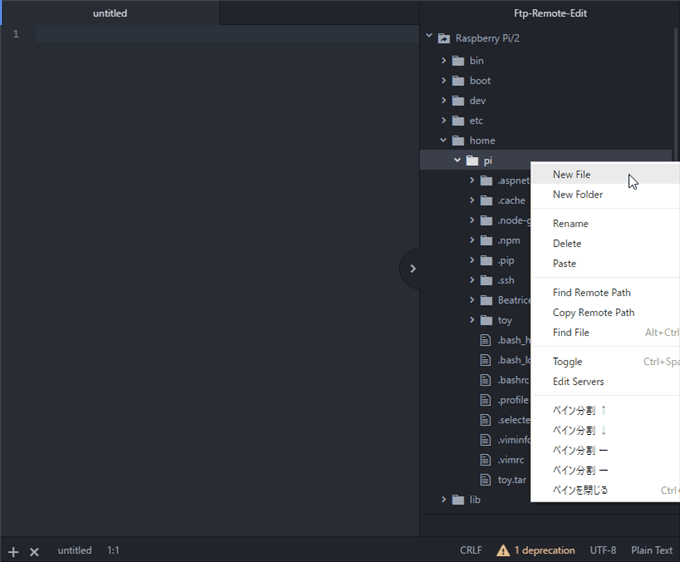Expand the lib folder chevron

click(x=443, y=499)
